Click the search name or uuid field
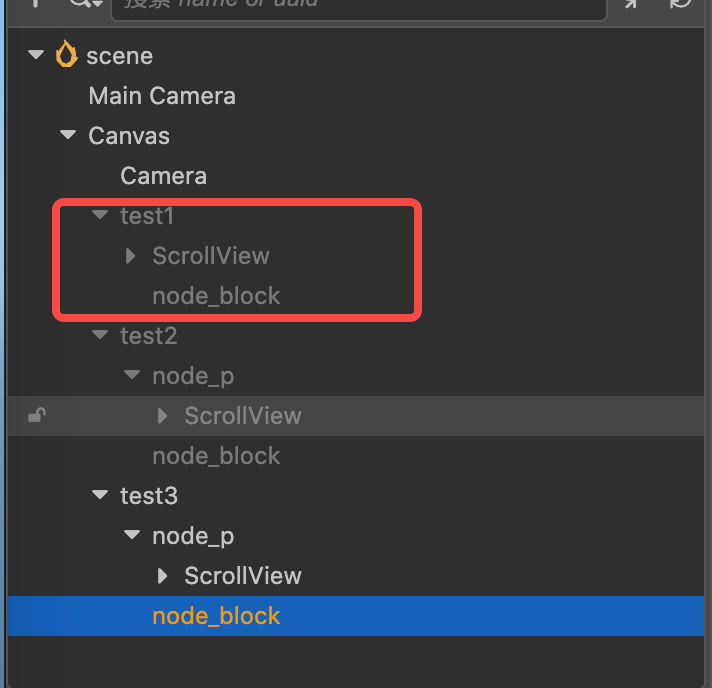Viewport: 712px width, 688px height. pos(358,6)
